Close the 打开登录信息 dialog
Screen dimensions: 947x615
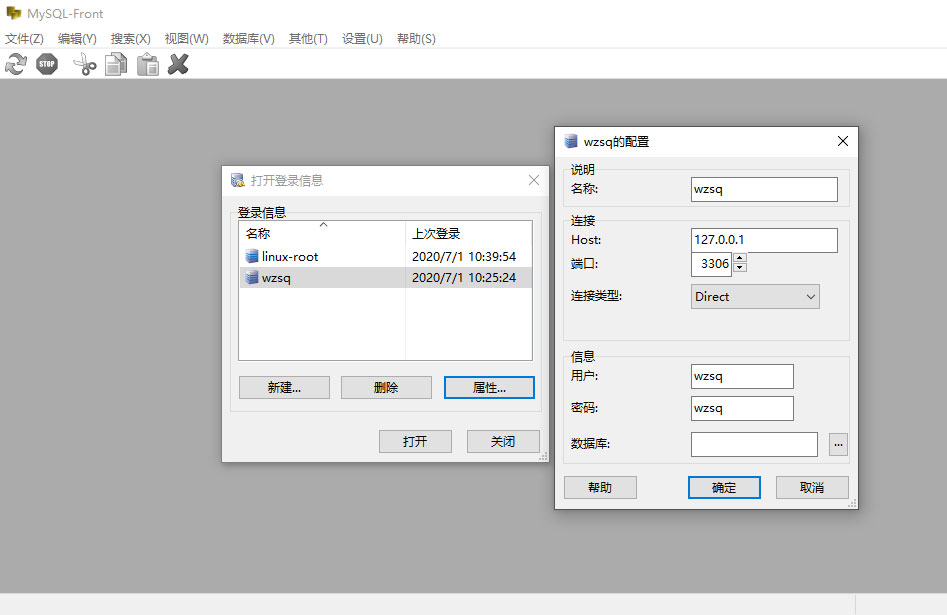[x=534, y=180]
